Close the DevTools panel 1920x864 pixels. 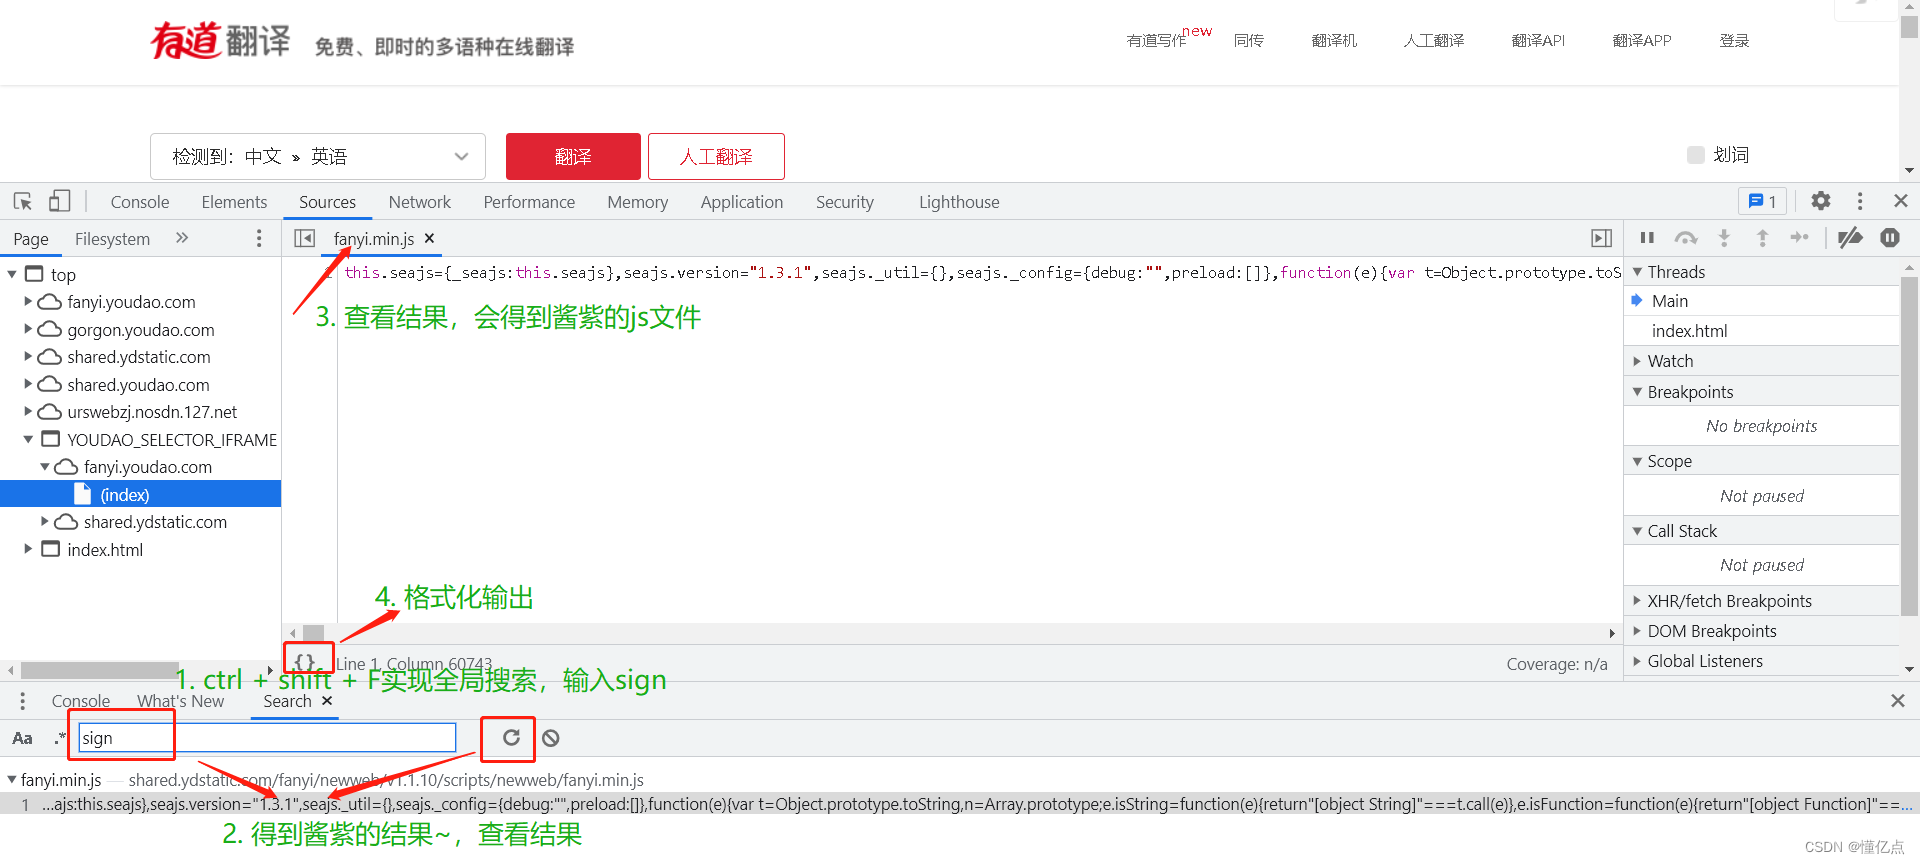[x=1901, y=201]
